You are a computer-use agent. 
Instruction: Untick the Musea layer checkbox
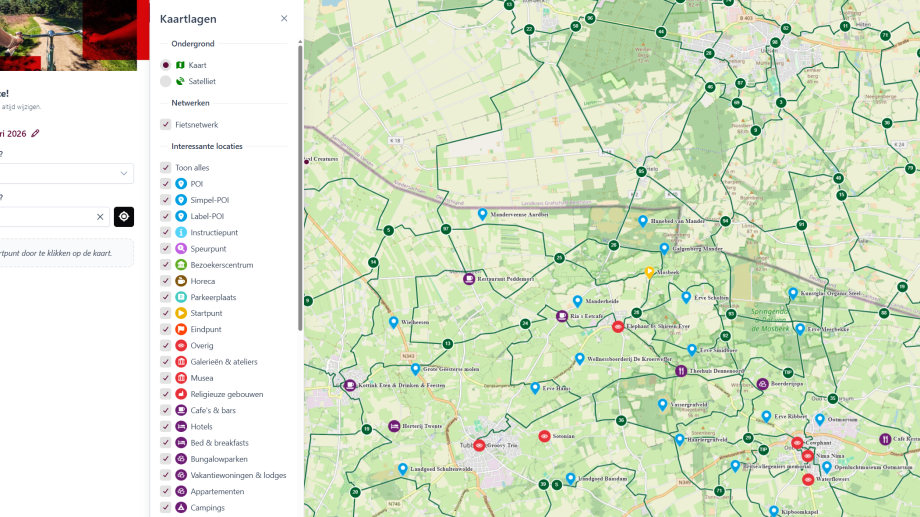pos(166,378)
